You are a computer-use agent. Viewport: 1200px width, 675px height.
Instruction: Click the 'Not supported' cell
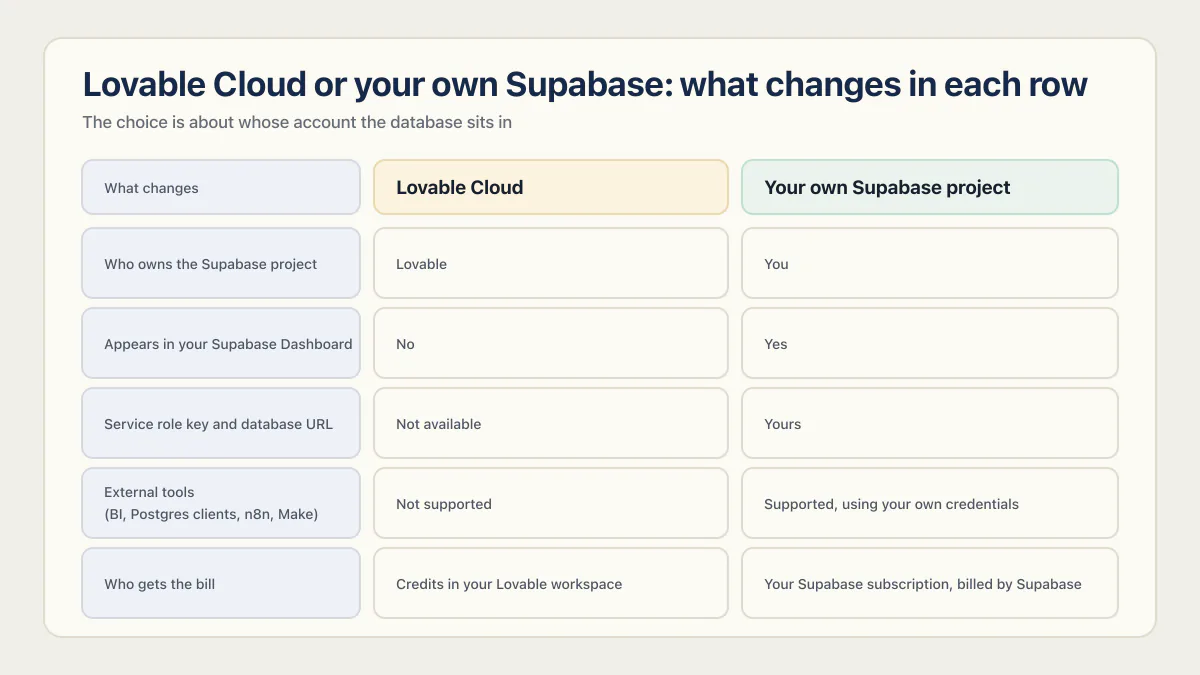(551, 503)
